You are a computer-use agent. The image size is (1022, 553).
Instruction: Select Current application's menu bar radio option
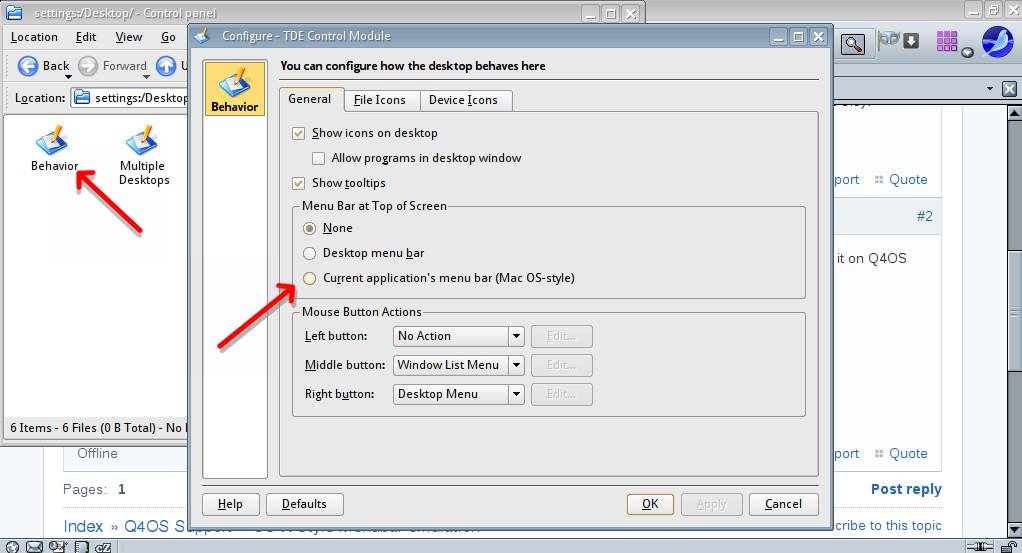click(310, 278)
